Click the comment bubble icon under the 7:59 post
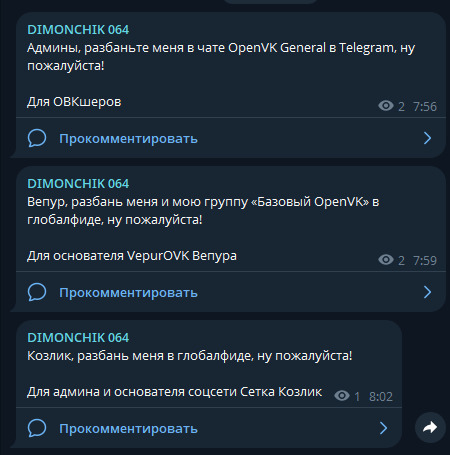 tap(37, 292)
